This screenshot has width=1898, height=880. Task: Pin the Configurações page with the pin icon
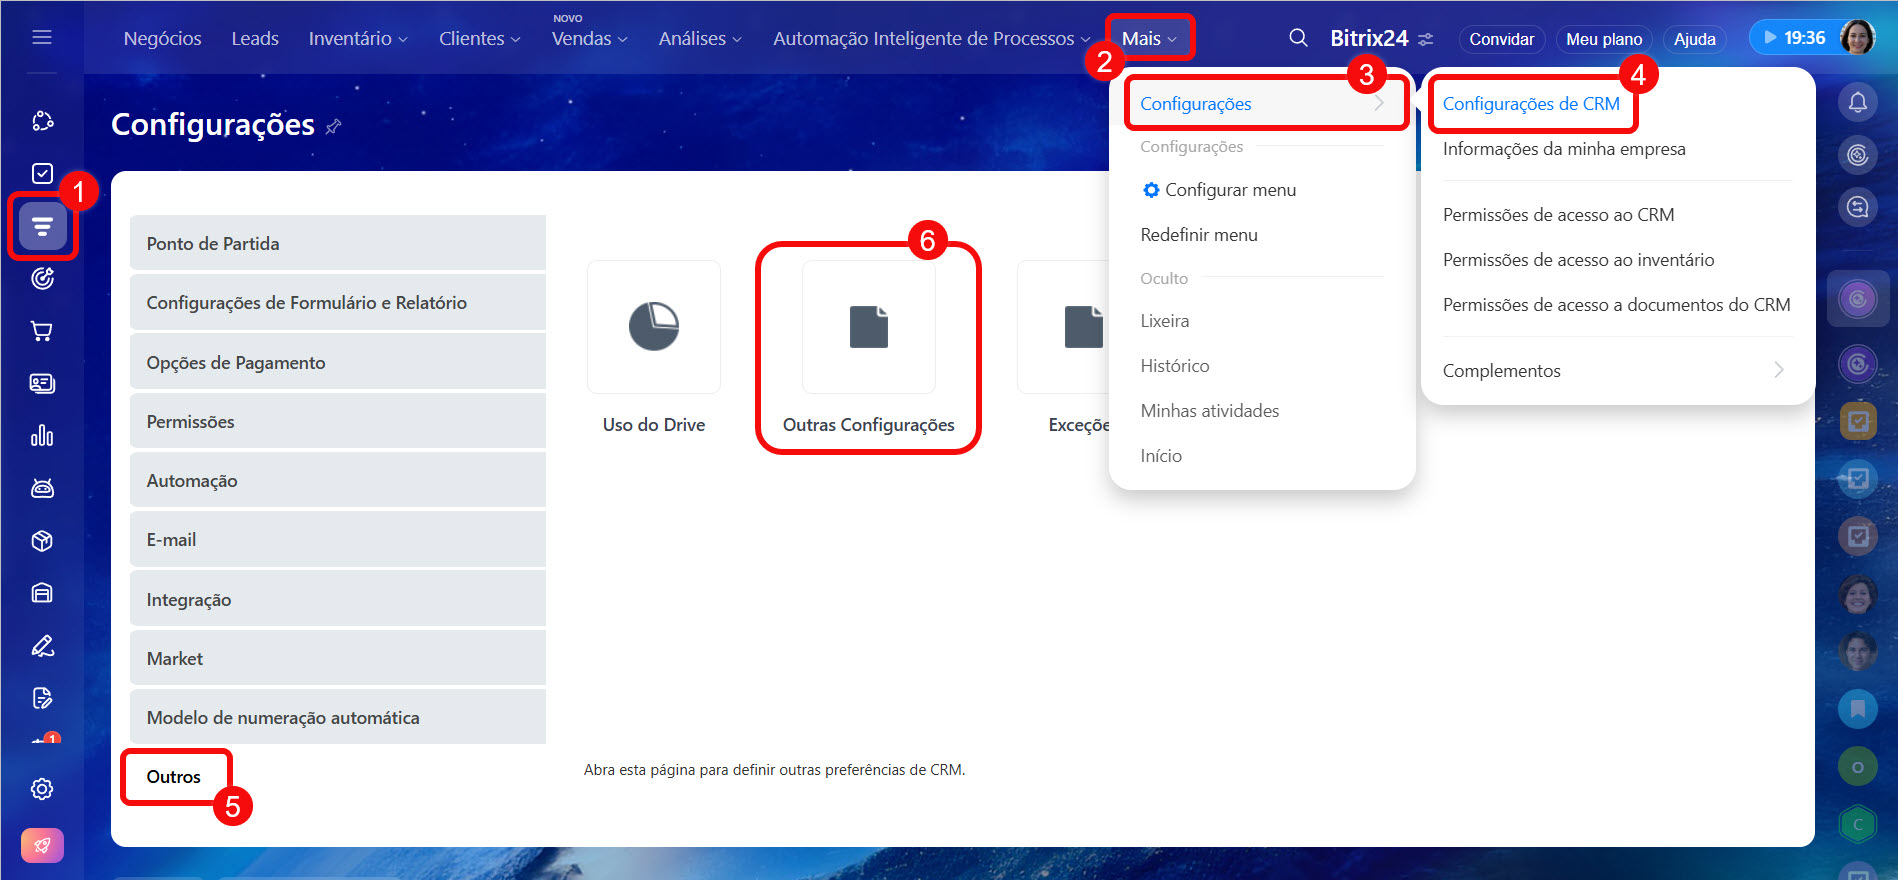tap(334, 126)
